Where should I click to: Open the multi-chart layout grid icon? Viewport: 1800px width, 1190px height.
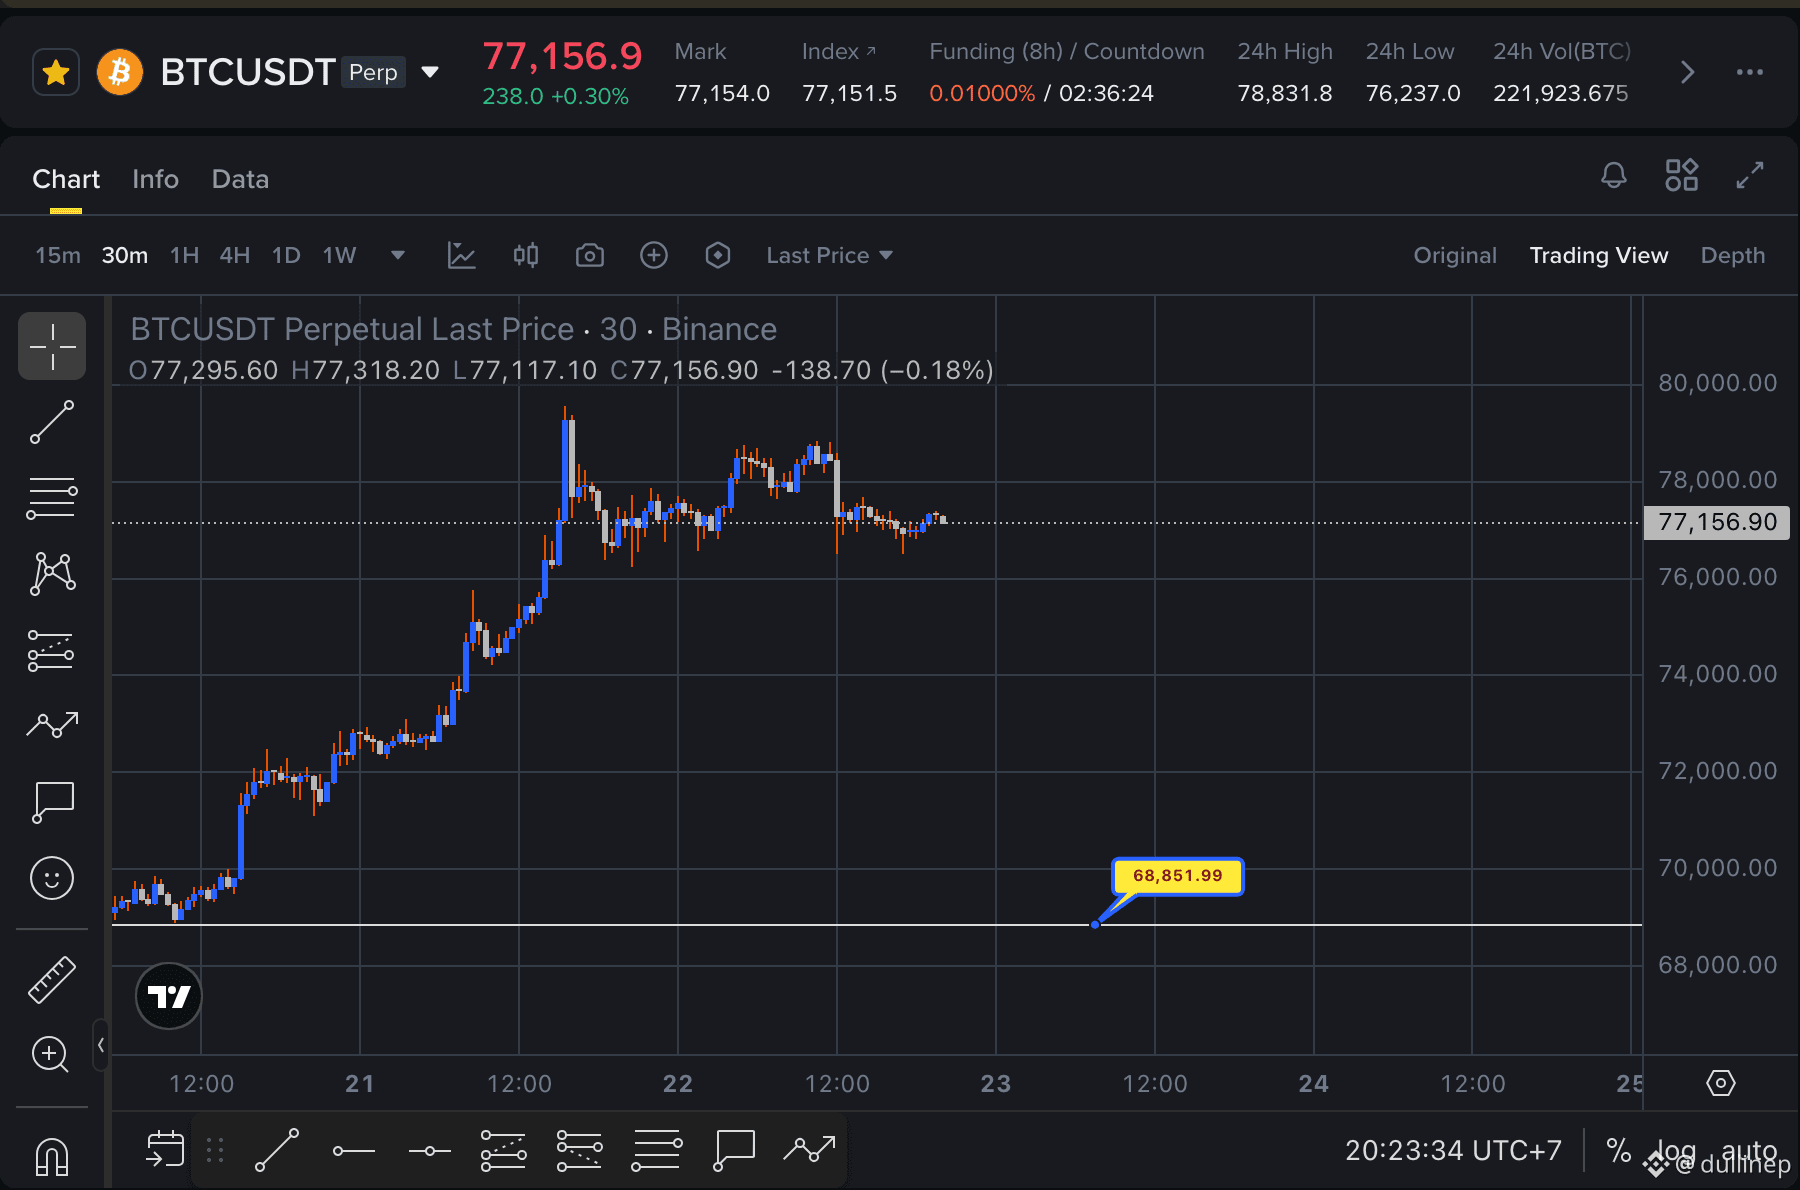pos(1681,175)
